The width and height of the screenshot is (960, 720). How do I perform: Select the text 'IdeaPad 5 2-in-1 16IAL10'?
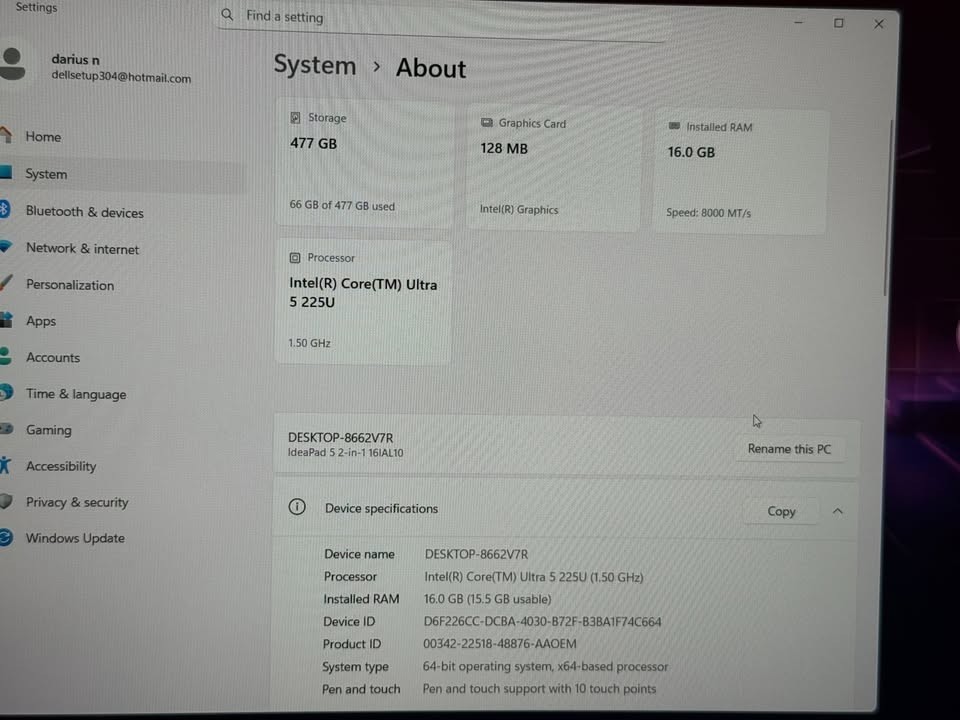tap(345, 453)
